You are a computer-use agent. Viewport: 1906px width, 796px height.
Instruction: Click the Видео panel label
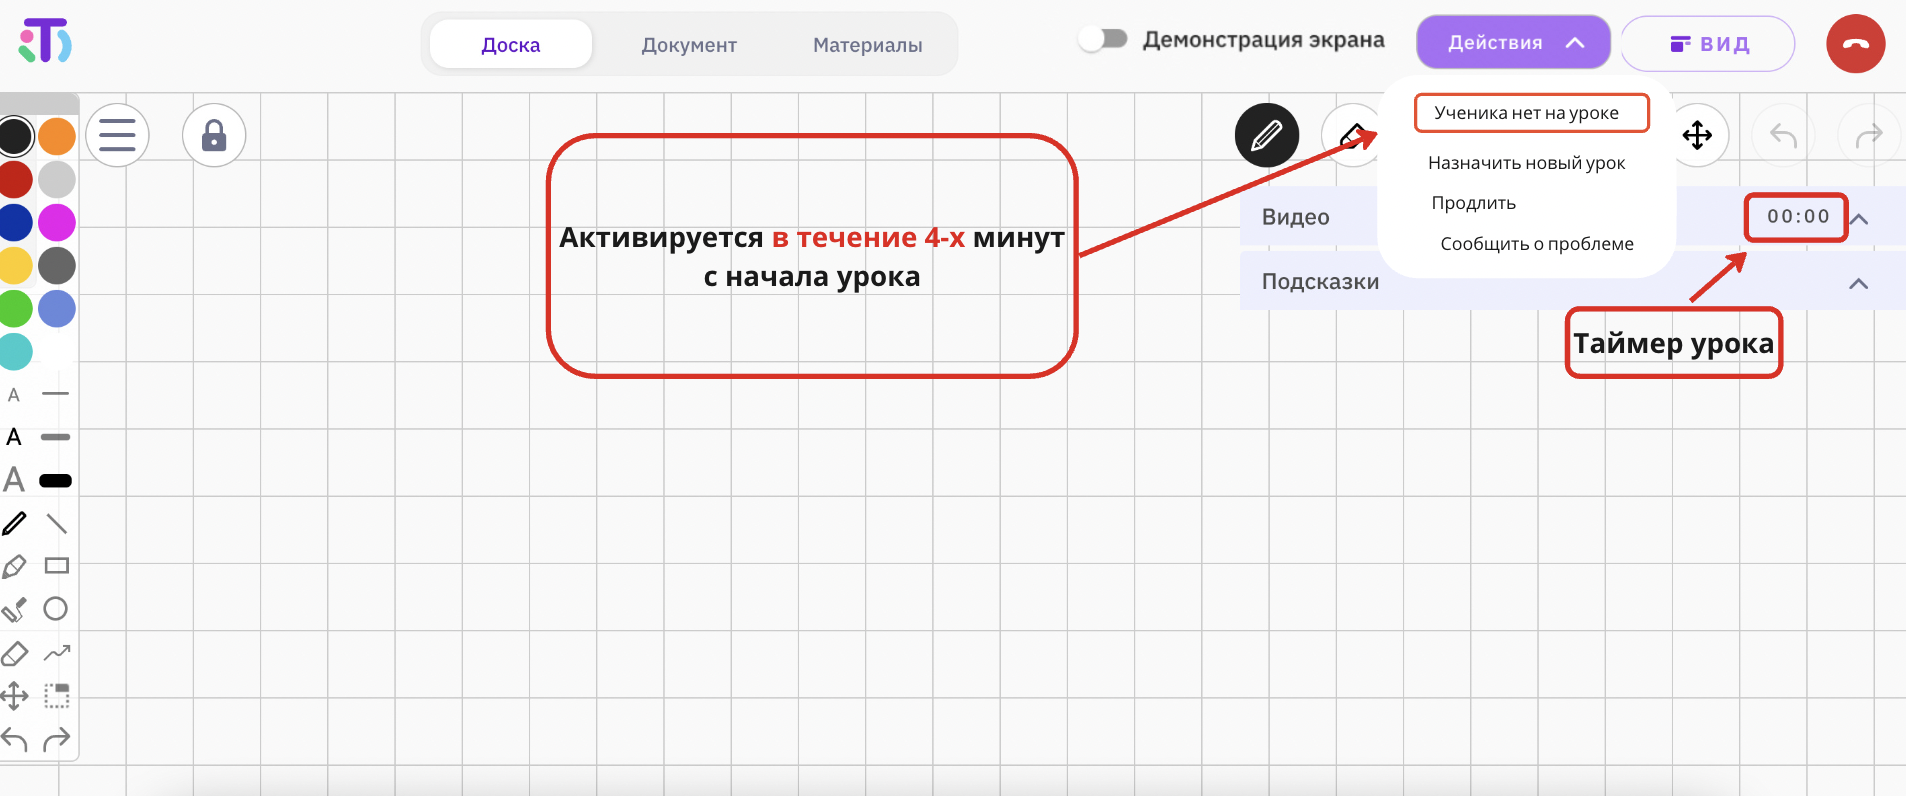[1295, 217]
